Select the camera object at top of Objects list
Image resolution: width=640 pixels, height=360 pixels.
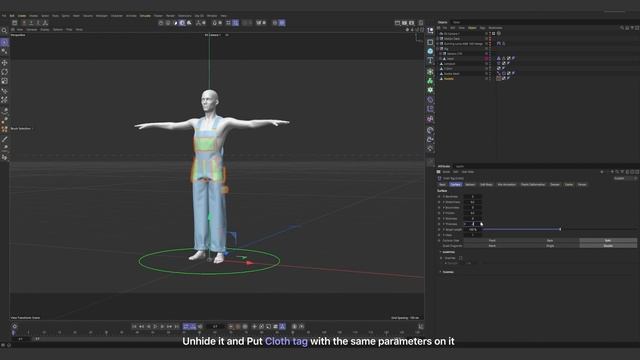pyautogui.click(x=451, y=33)
